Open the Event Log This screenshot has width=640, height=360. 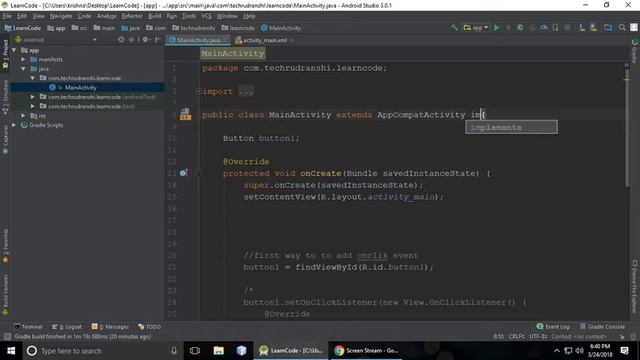(x=553, y=327)
